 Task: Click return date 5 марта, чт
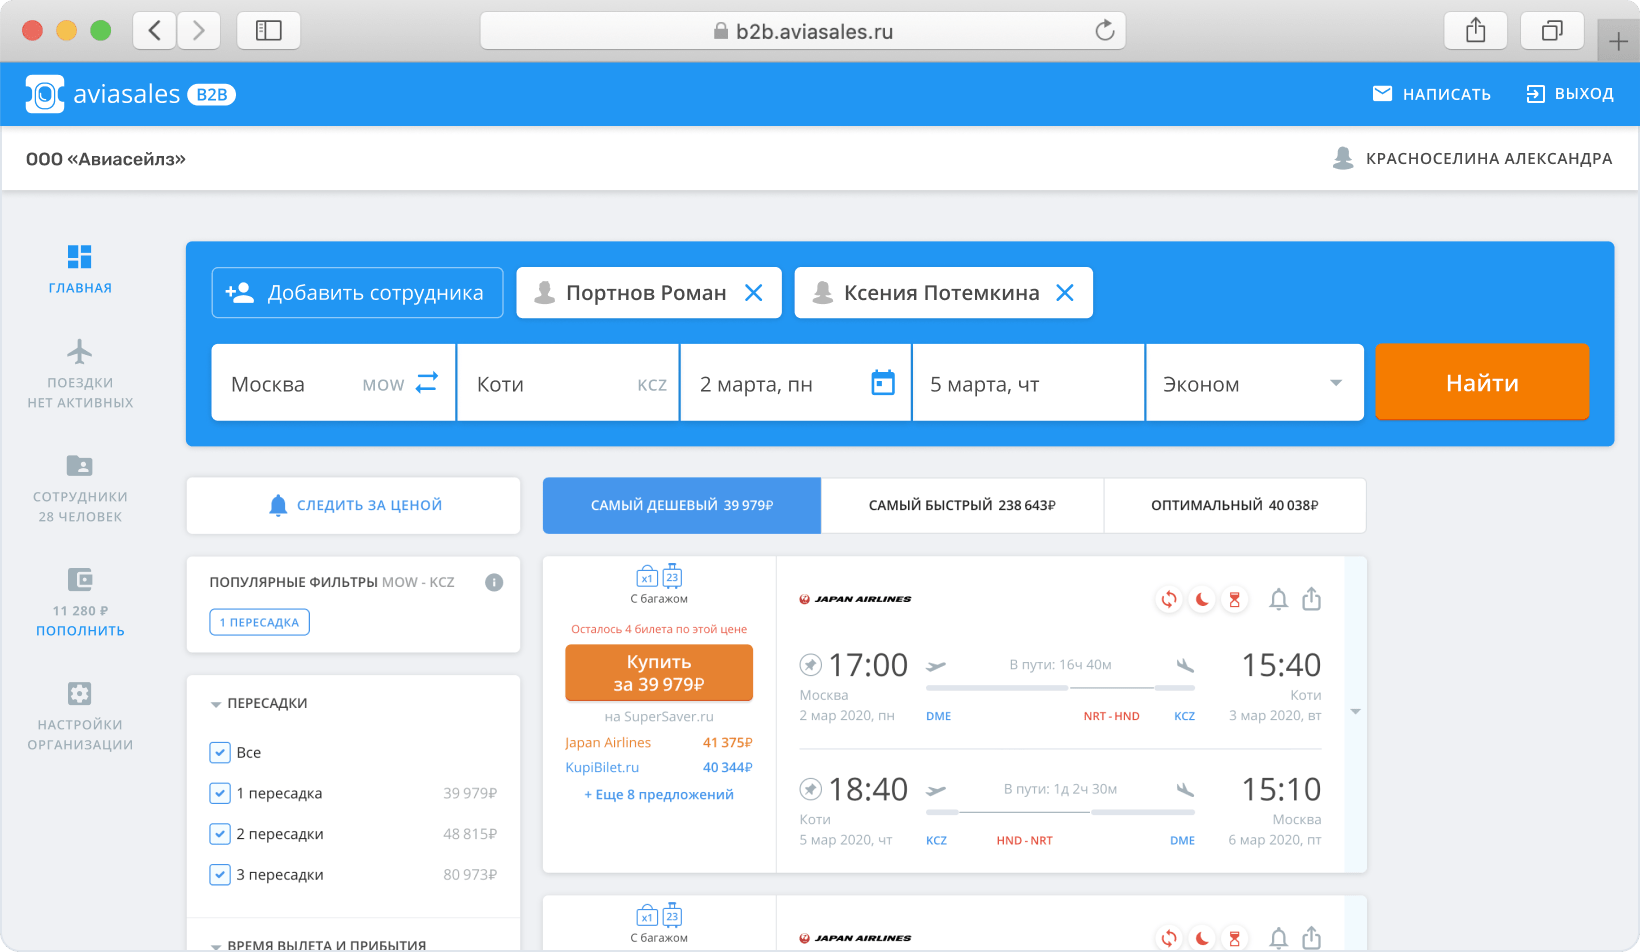point(1028,384)
